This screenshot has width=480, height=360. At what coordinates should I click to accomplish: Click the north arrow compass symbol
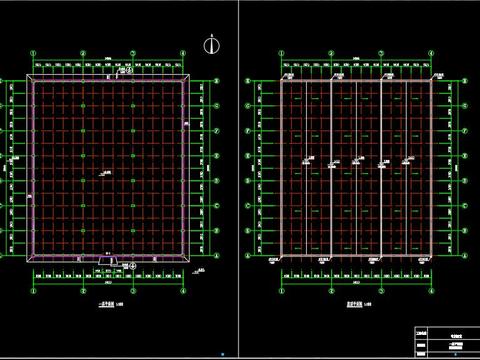pyautogui.click(x=212, y=44)
